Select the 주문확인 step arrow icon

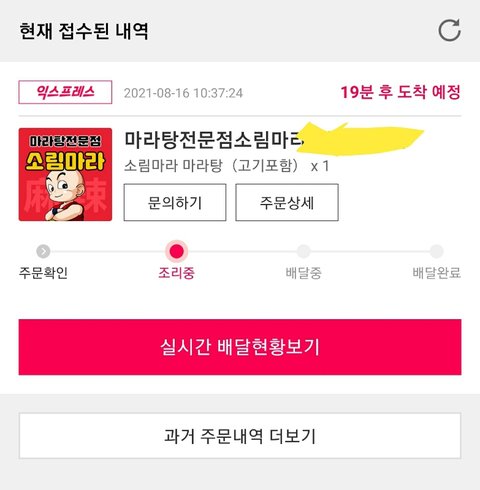(x=43, y=251)
